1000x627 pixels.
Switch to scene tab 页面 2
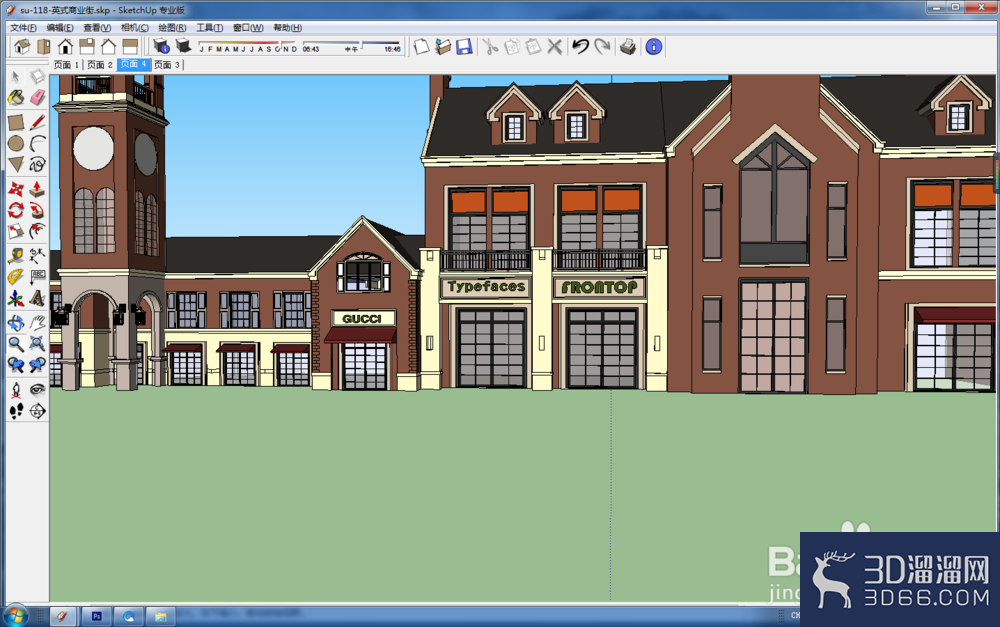(x=99, y=64)
